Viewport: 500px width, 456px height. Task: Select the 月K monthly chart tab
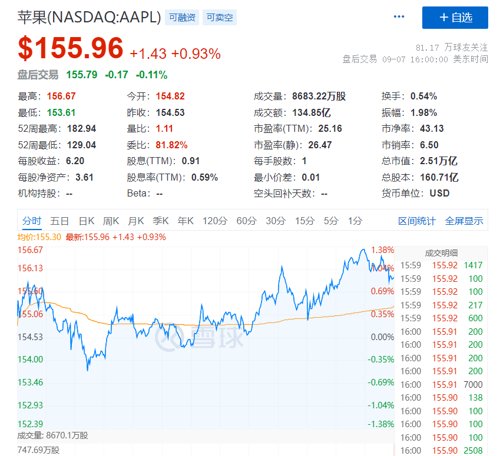point(136,221)
